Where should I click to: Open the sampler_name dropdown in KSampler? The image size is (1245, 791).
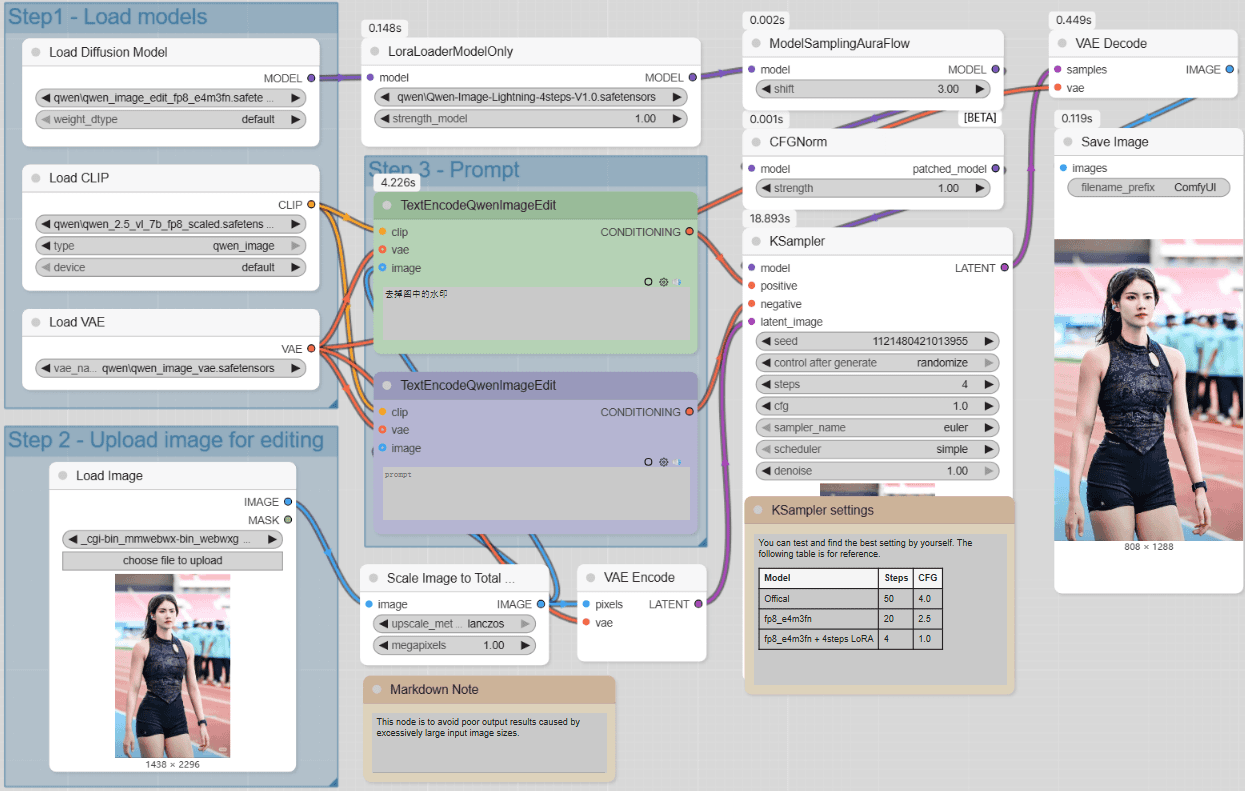[x=877, y=427]
